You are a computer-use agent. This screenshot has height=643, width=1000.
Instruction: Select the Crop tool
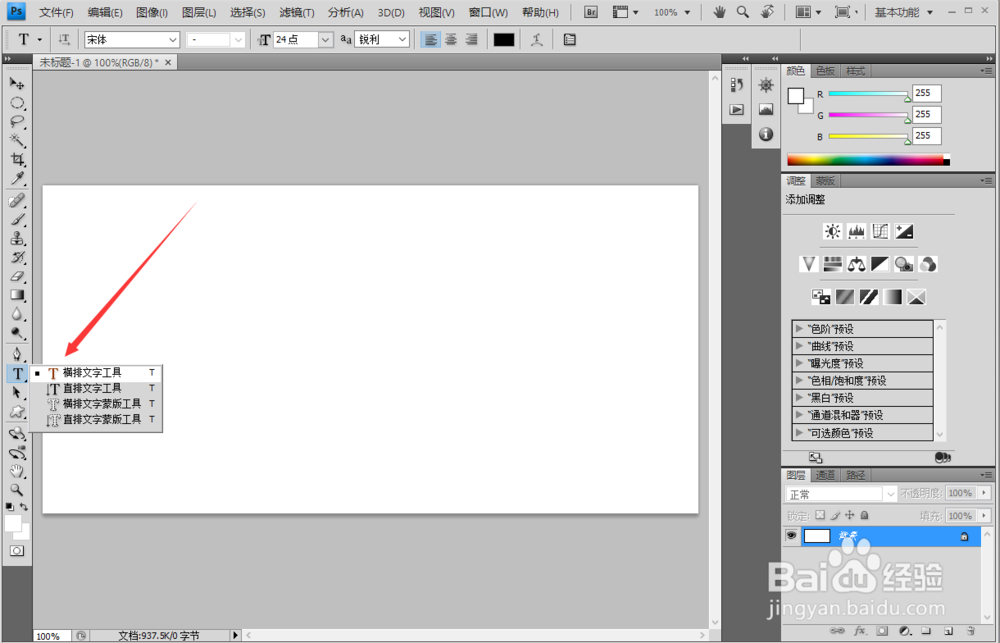click(x=17, y=159)
